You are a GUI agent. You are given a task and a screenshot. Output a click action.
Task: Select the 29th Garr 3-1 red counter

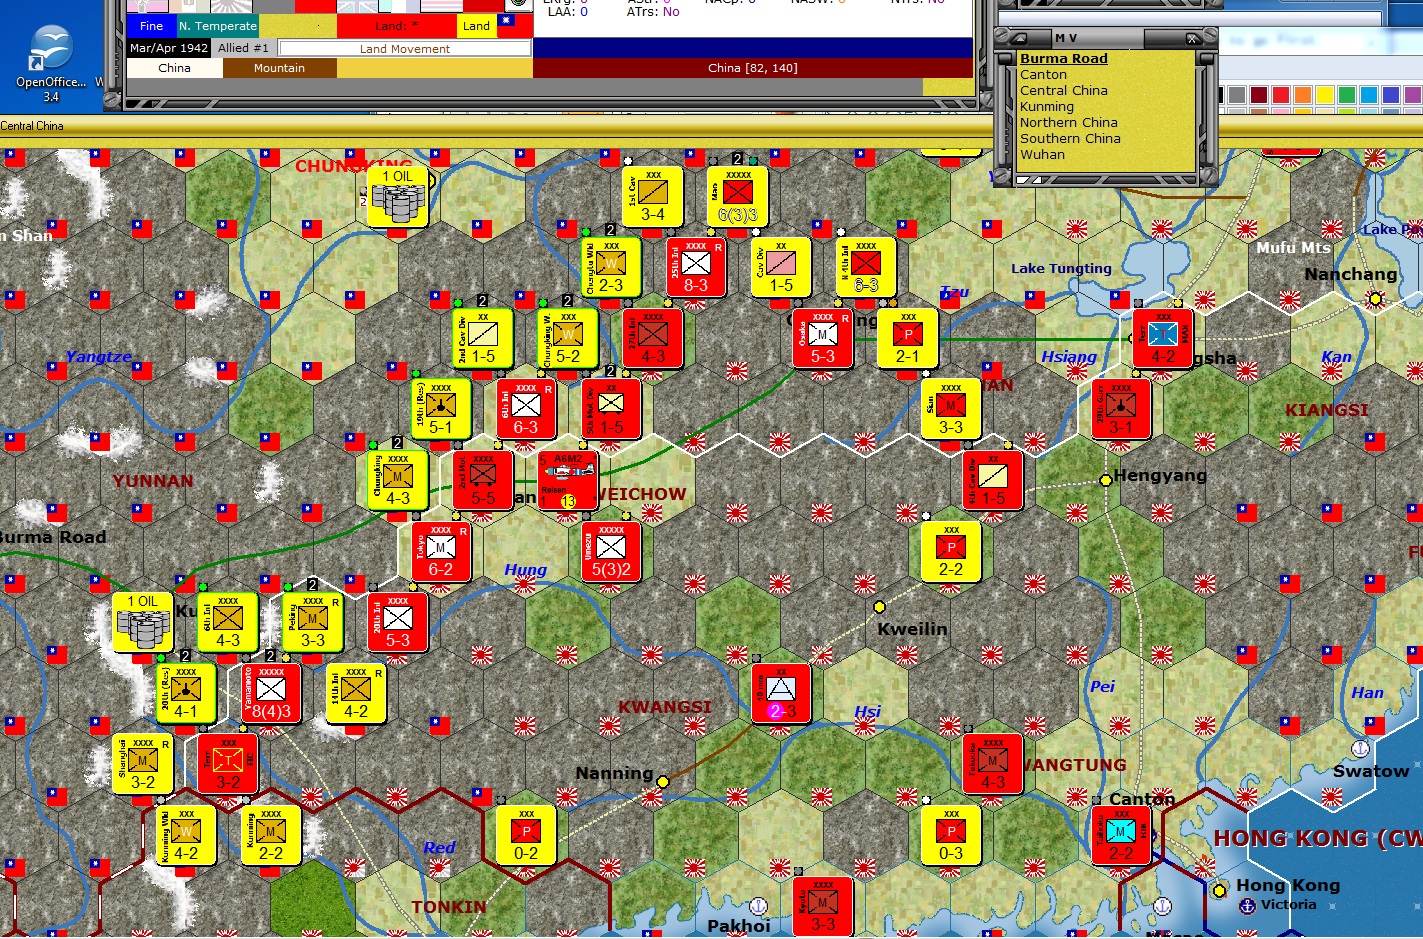[x=1121, y=409]
